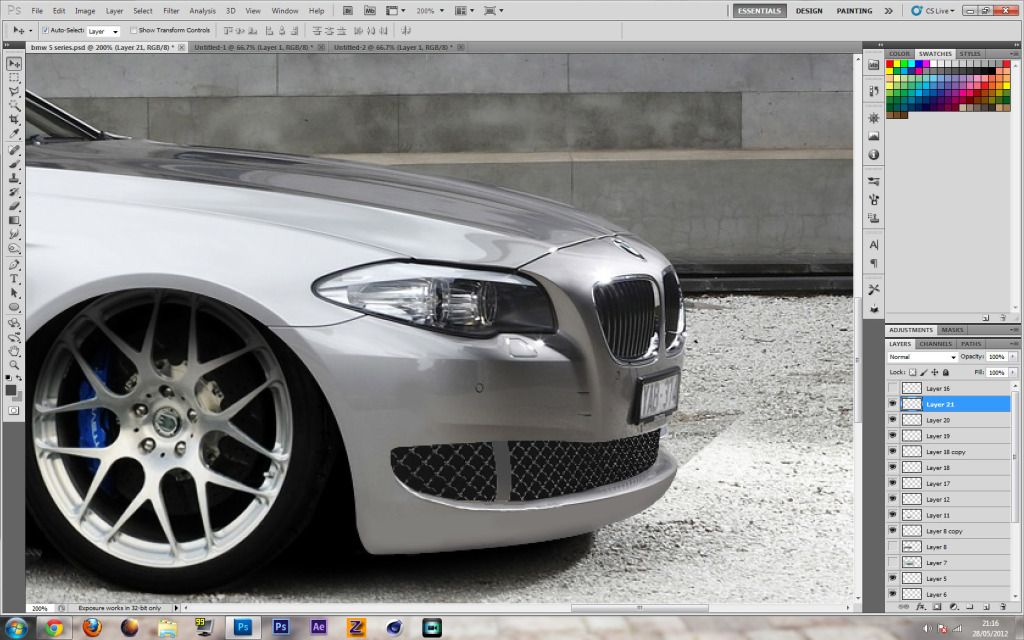Screen dimensions: 1024x640
Task: Switch to the Design workspace
Action: [x=809, y=11]
